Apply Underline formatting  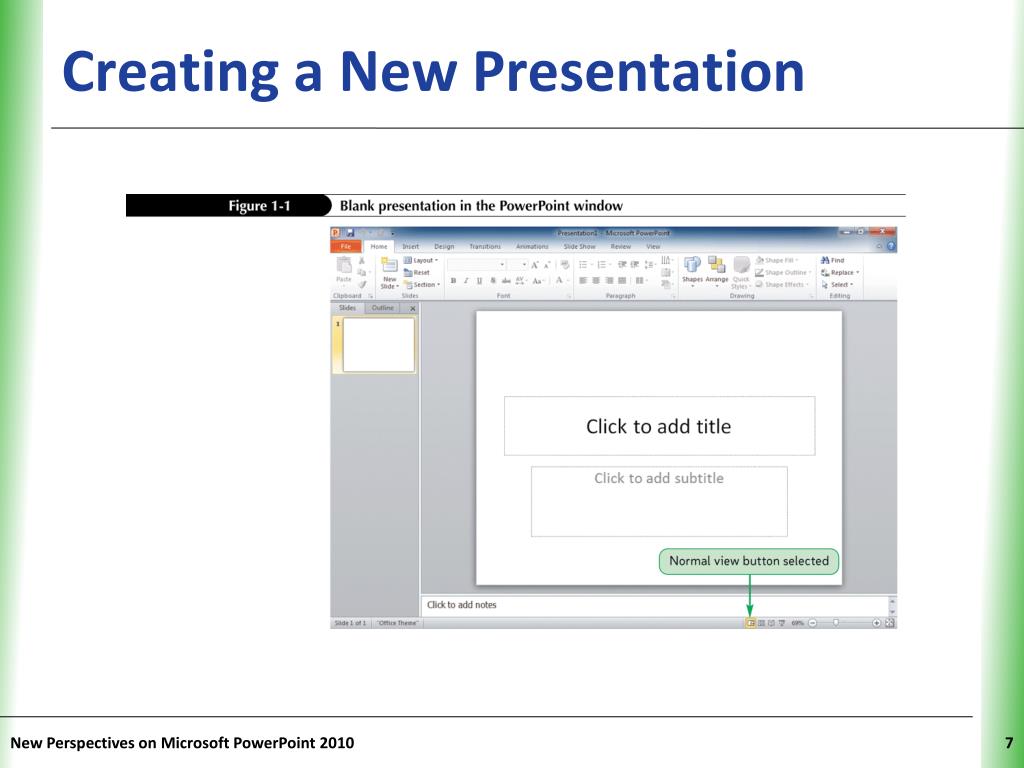point(479,280)
